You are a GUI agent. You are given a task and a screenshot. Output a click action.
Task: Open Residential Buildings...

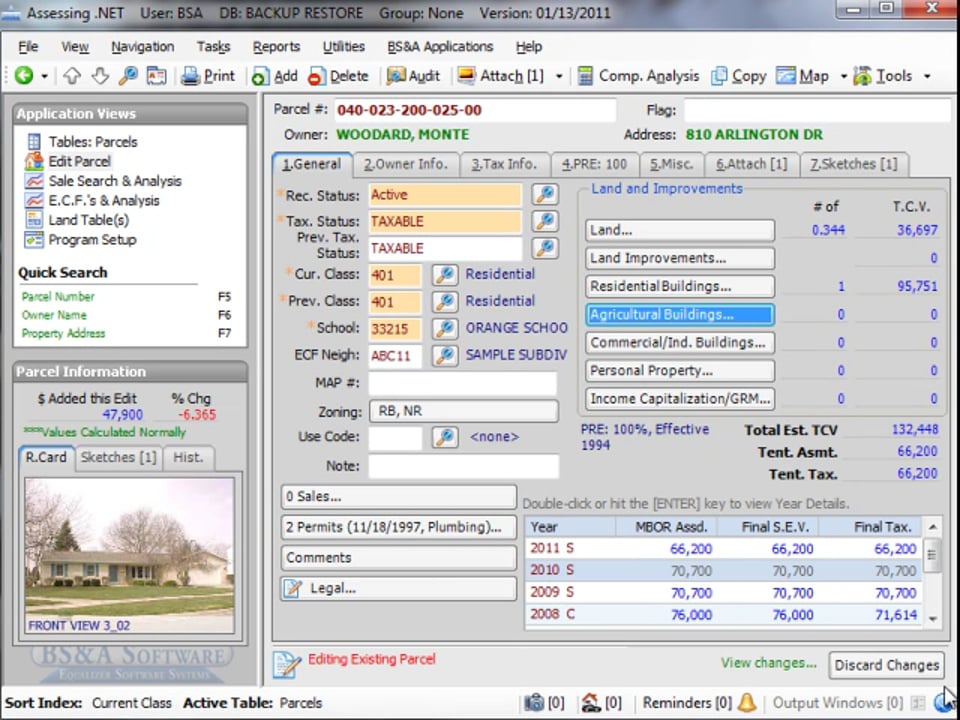680,286
